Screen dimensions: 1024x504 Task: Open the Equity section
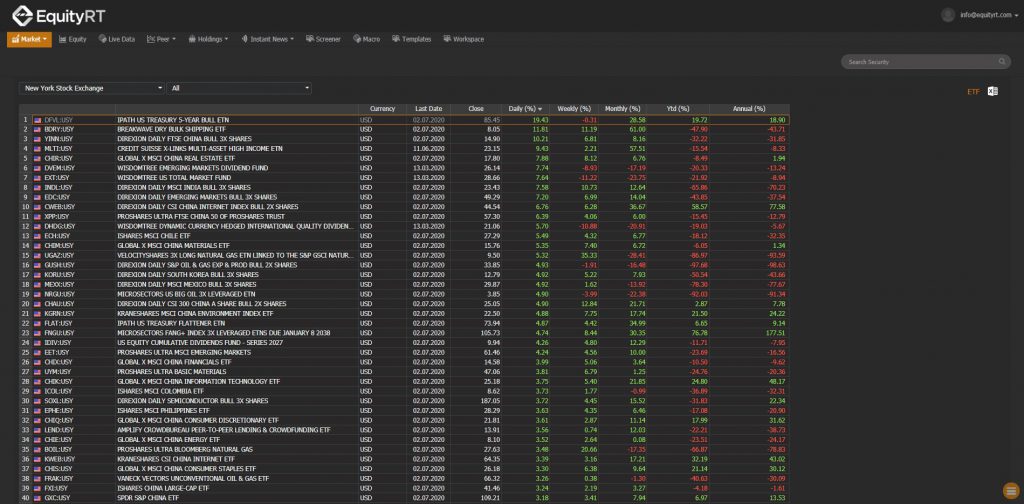[72, 39]
